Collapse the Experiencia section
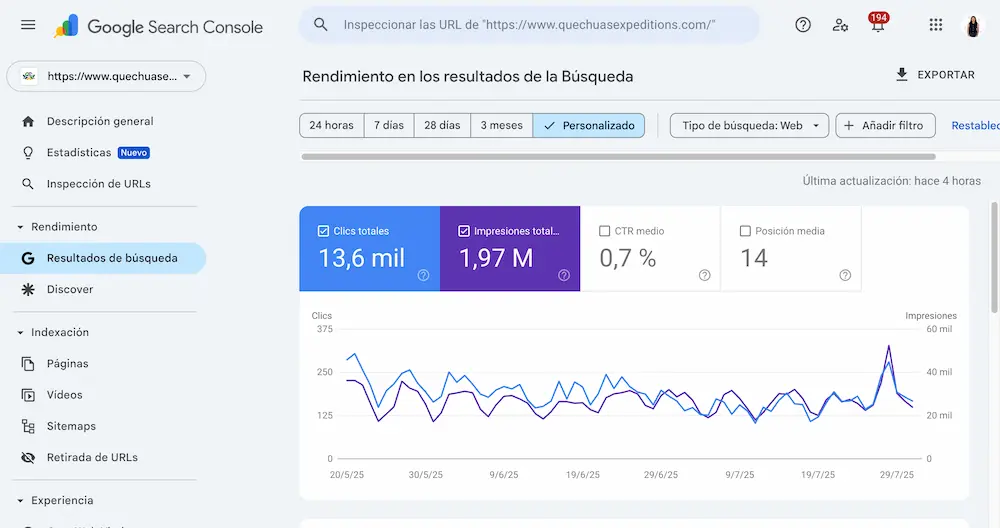Viewport: 1000px width, 528px height. click(x=20, y=501)
